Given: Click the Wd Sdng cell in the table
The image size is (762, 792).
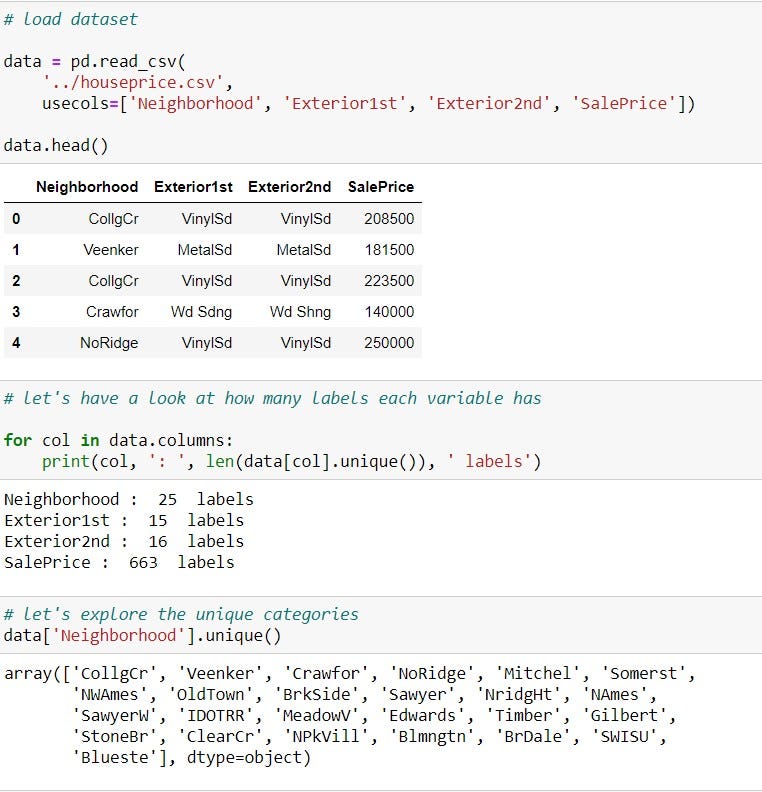Looking at the screenshot, I should pos(201,312).
